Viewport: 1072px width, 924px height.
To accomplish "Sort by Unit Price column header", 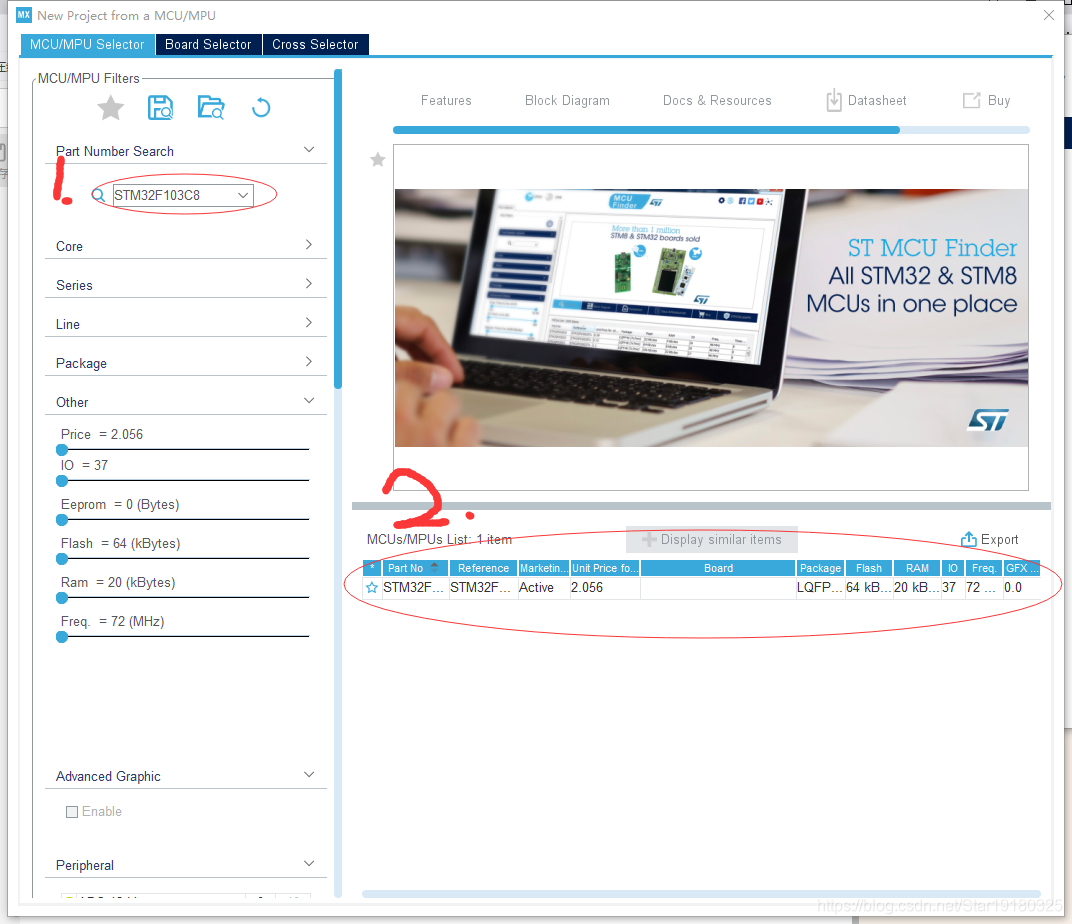I will pos(605,568).
